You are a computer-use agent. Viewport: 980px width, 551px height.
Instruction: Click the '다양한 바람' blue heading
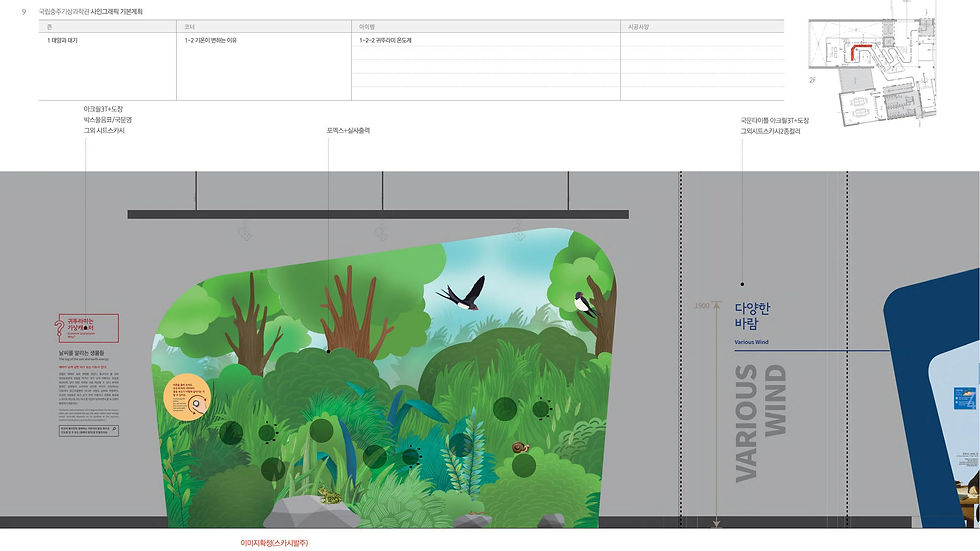[x=752, y=316]
